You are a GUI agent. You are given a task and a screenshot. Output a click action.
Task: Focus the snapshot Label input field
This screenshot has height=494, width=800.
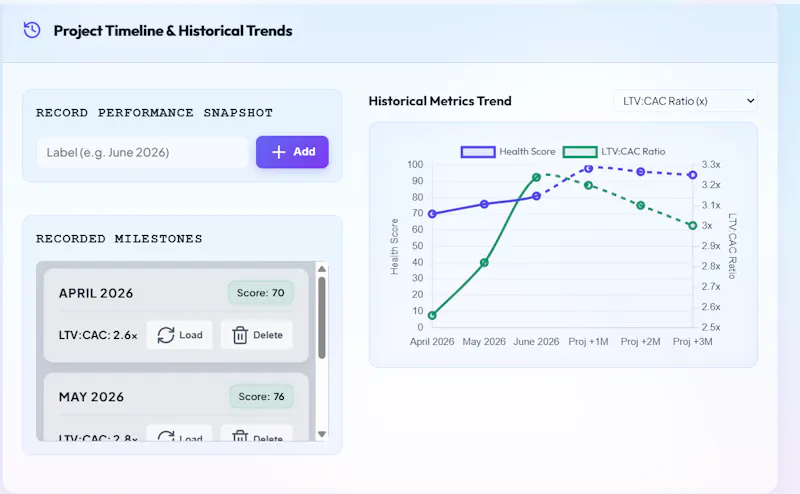(142, 152)
